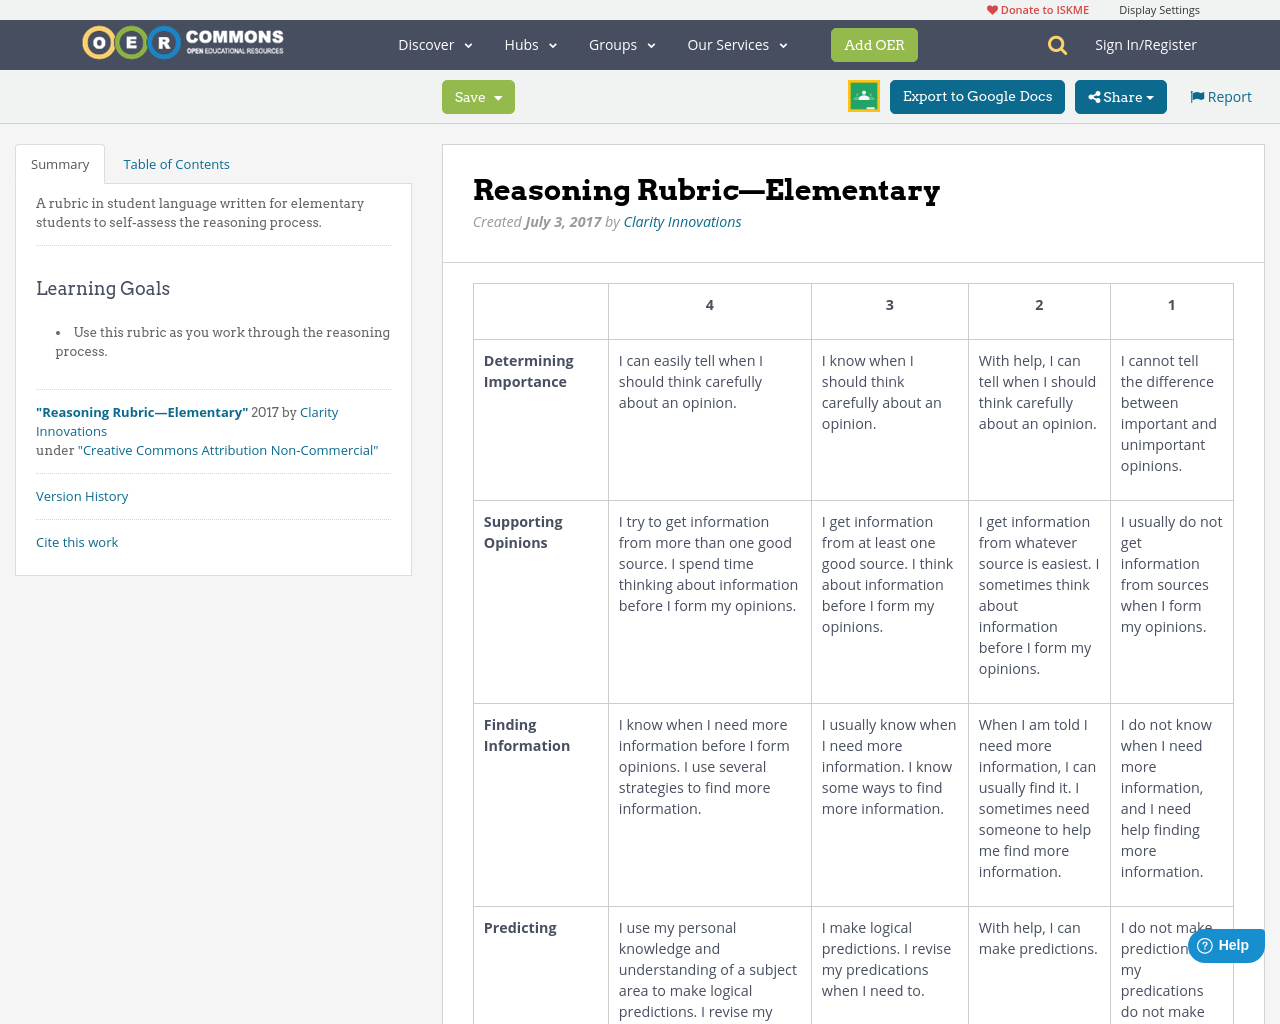Open the "Reasoning Rubric—Elementary" citation link
The image size is (1280, 1024).
142,412
